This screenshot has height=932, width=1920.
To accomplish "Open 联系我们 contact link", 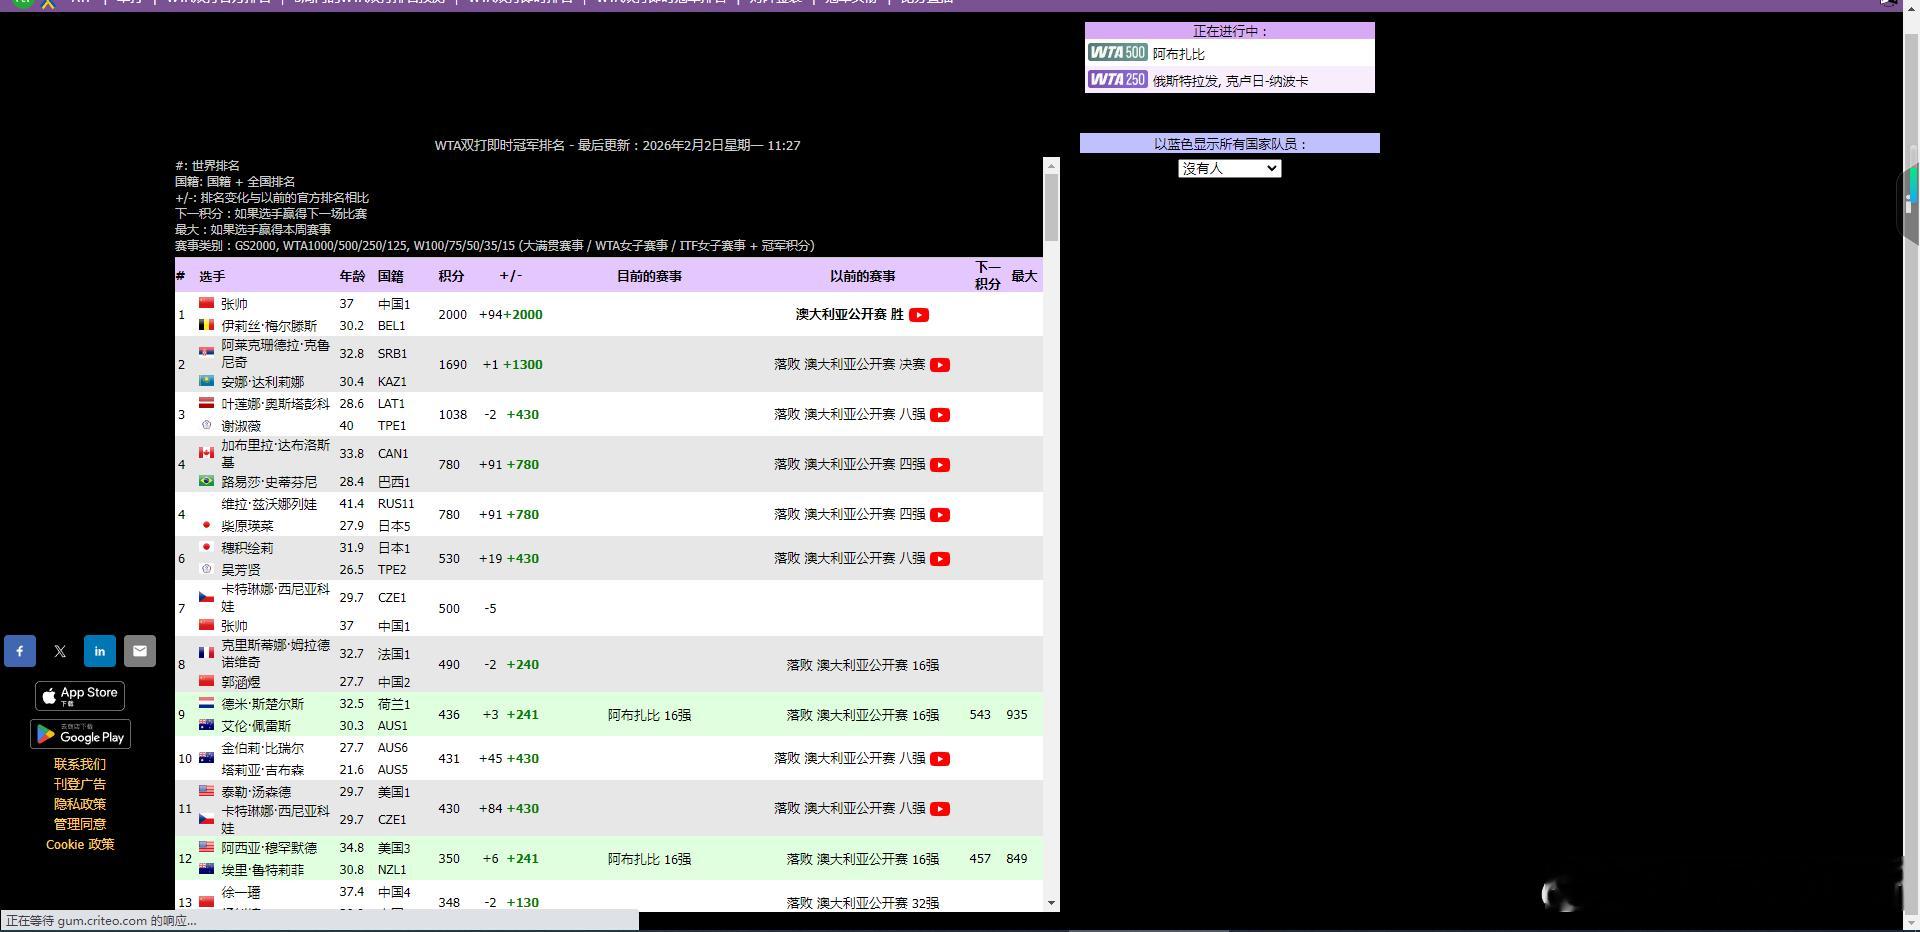I will click(x=80, y=764).
